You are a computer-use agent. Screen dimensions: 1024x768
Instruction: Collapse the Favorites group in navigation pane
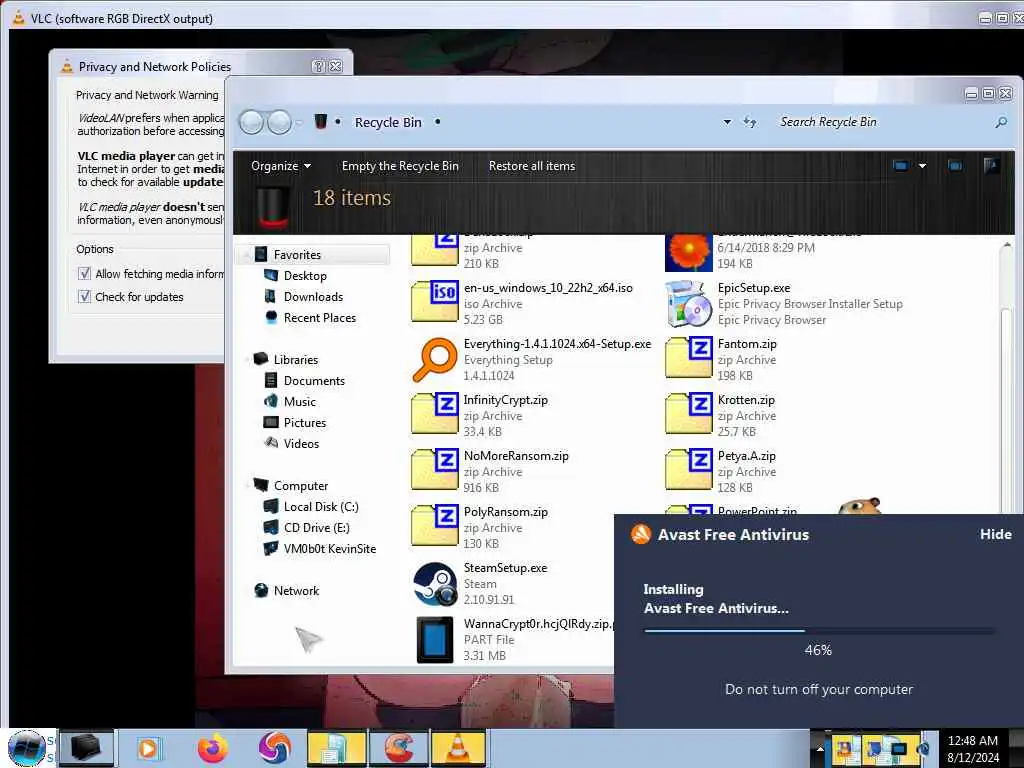coord(247,255)
